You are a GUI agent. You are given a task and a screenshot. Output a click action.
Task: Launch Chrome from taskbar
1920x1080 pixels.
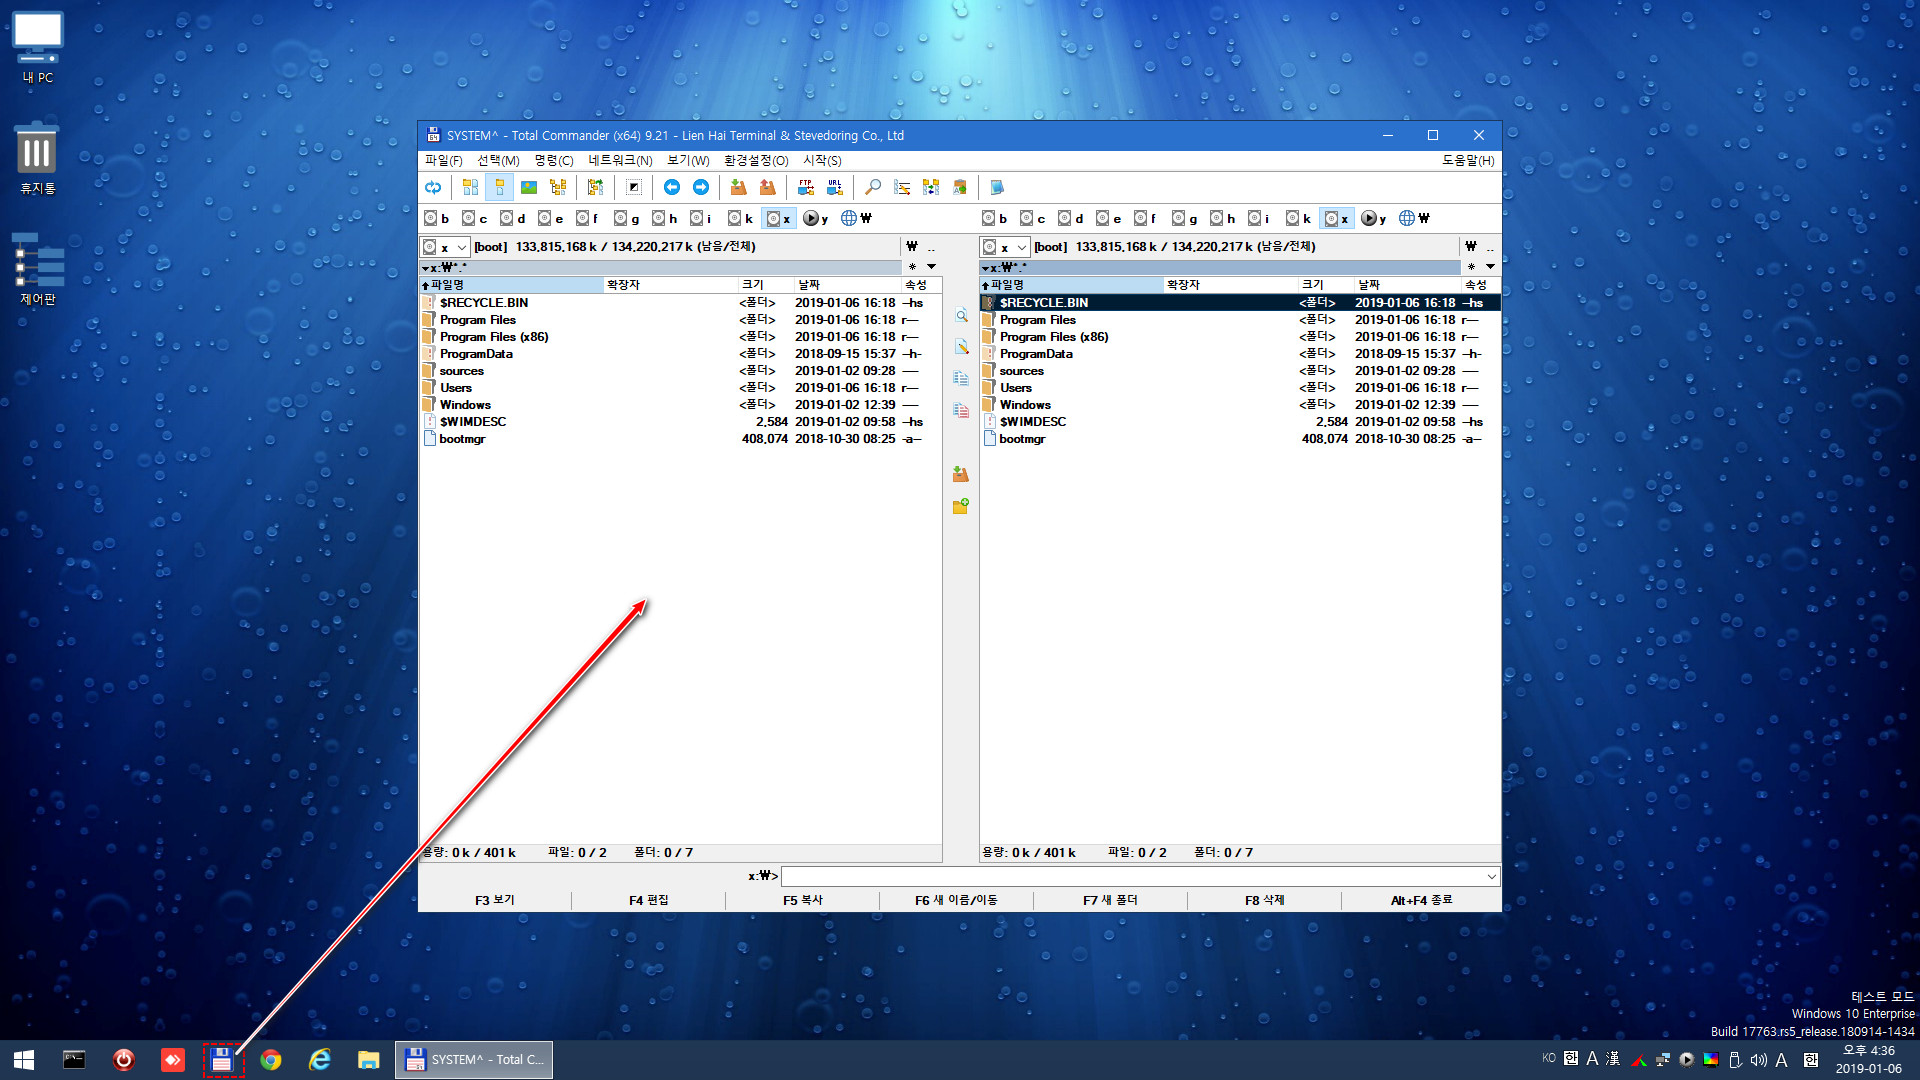270,1060
